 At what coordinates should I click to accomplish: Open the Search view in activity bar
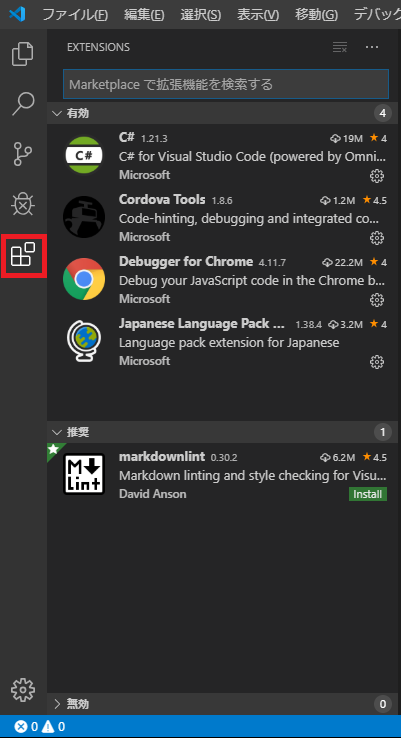pyautogui.click(x=23, y=104)
